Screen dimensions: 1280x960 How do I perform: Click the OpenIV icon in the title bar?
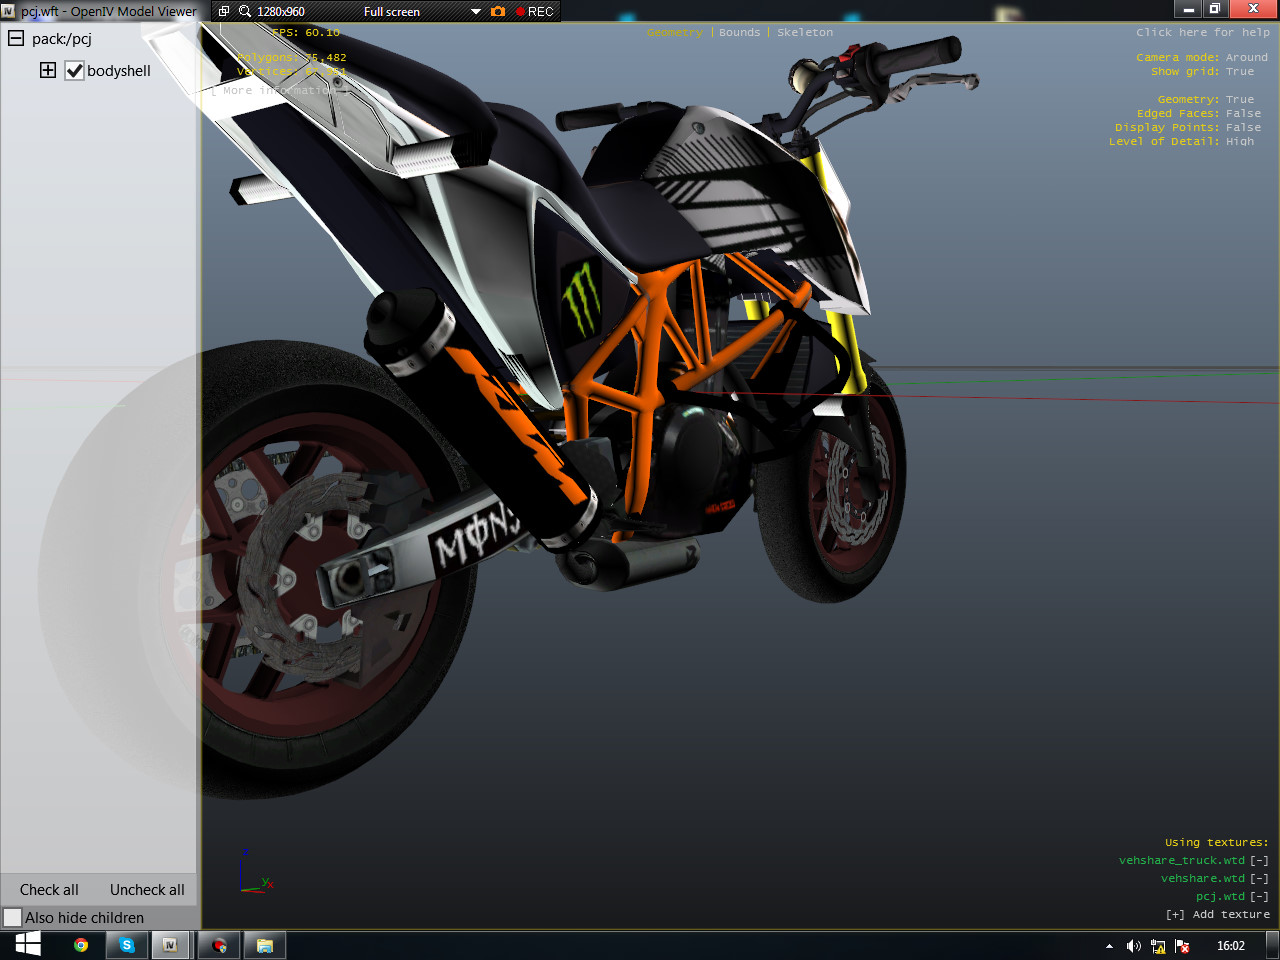(8, 11)
